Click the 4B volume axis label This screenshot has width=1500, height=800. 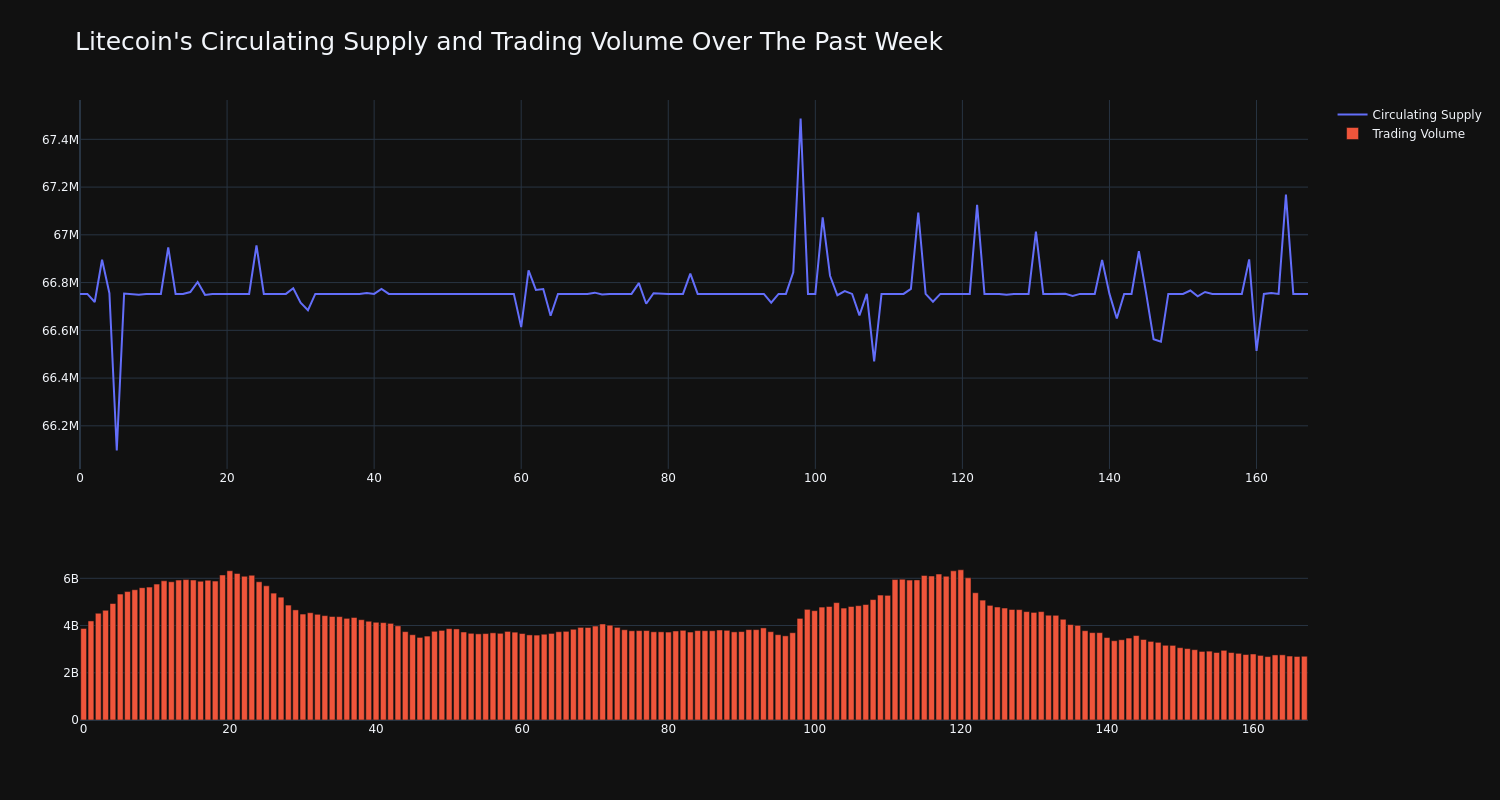[70, 626]
